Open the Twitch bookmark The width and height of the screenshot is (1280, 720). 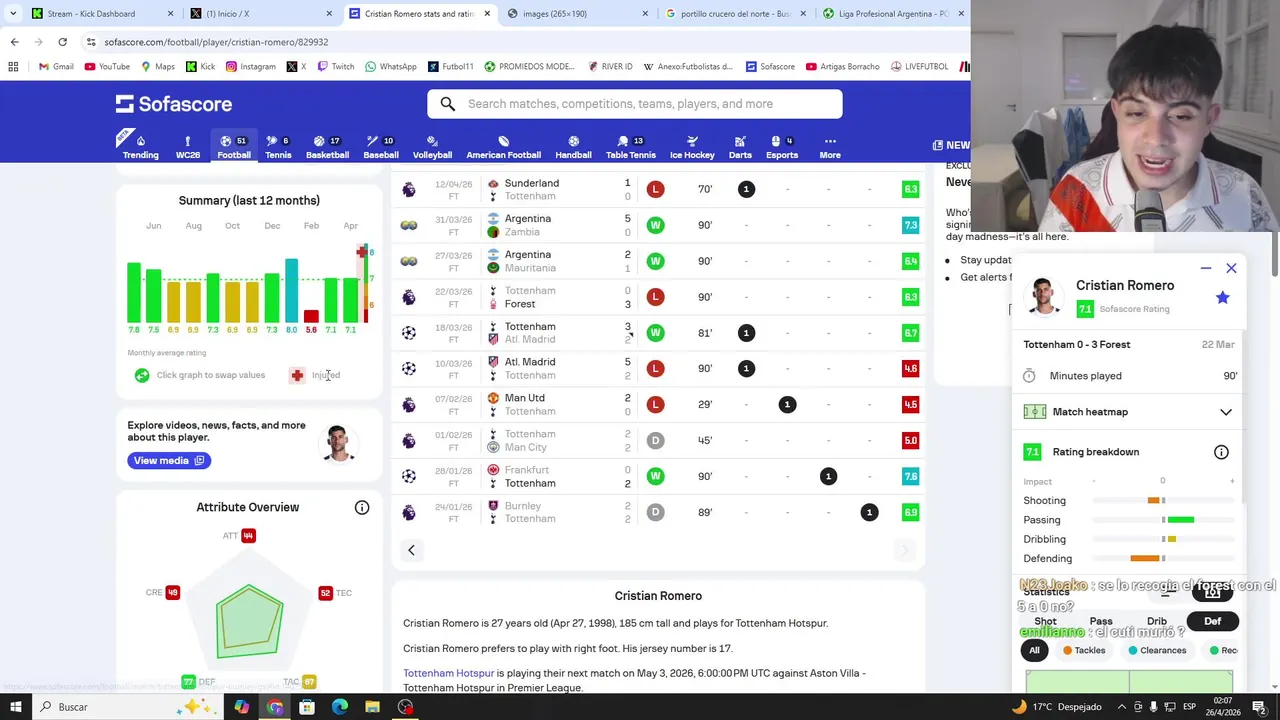(335, 66)
